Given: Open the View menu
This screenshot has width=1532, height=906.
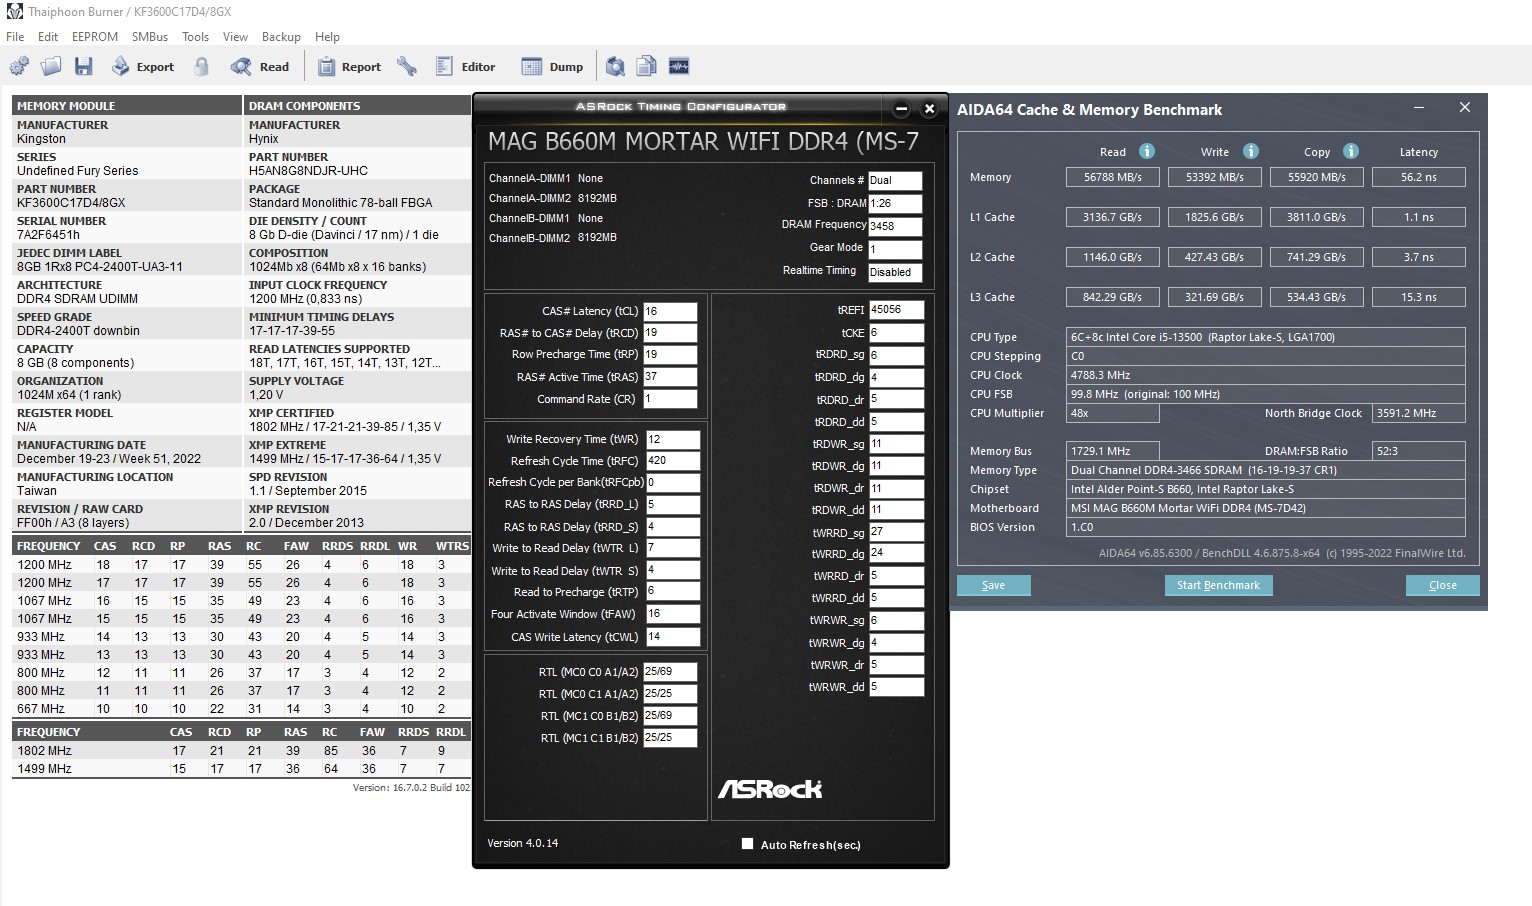Looking at the screenshot, I should 235,37.
